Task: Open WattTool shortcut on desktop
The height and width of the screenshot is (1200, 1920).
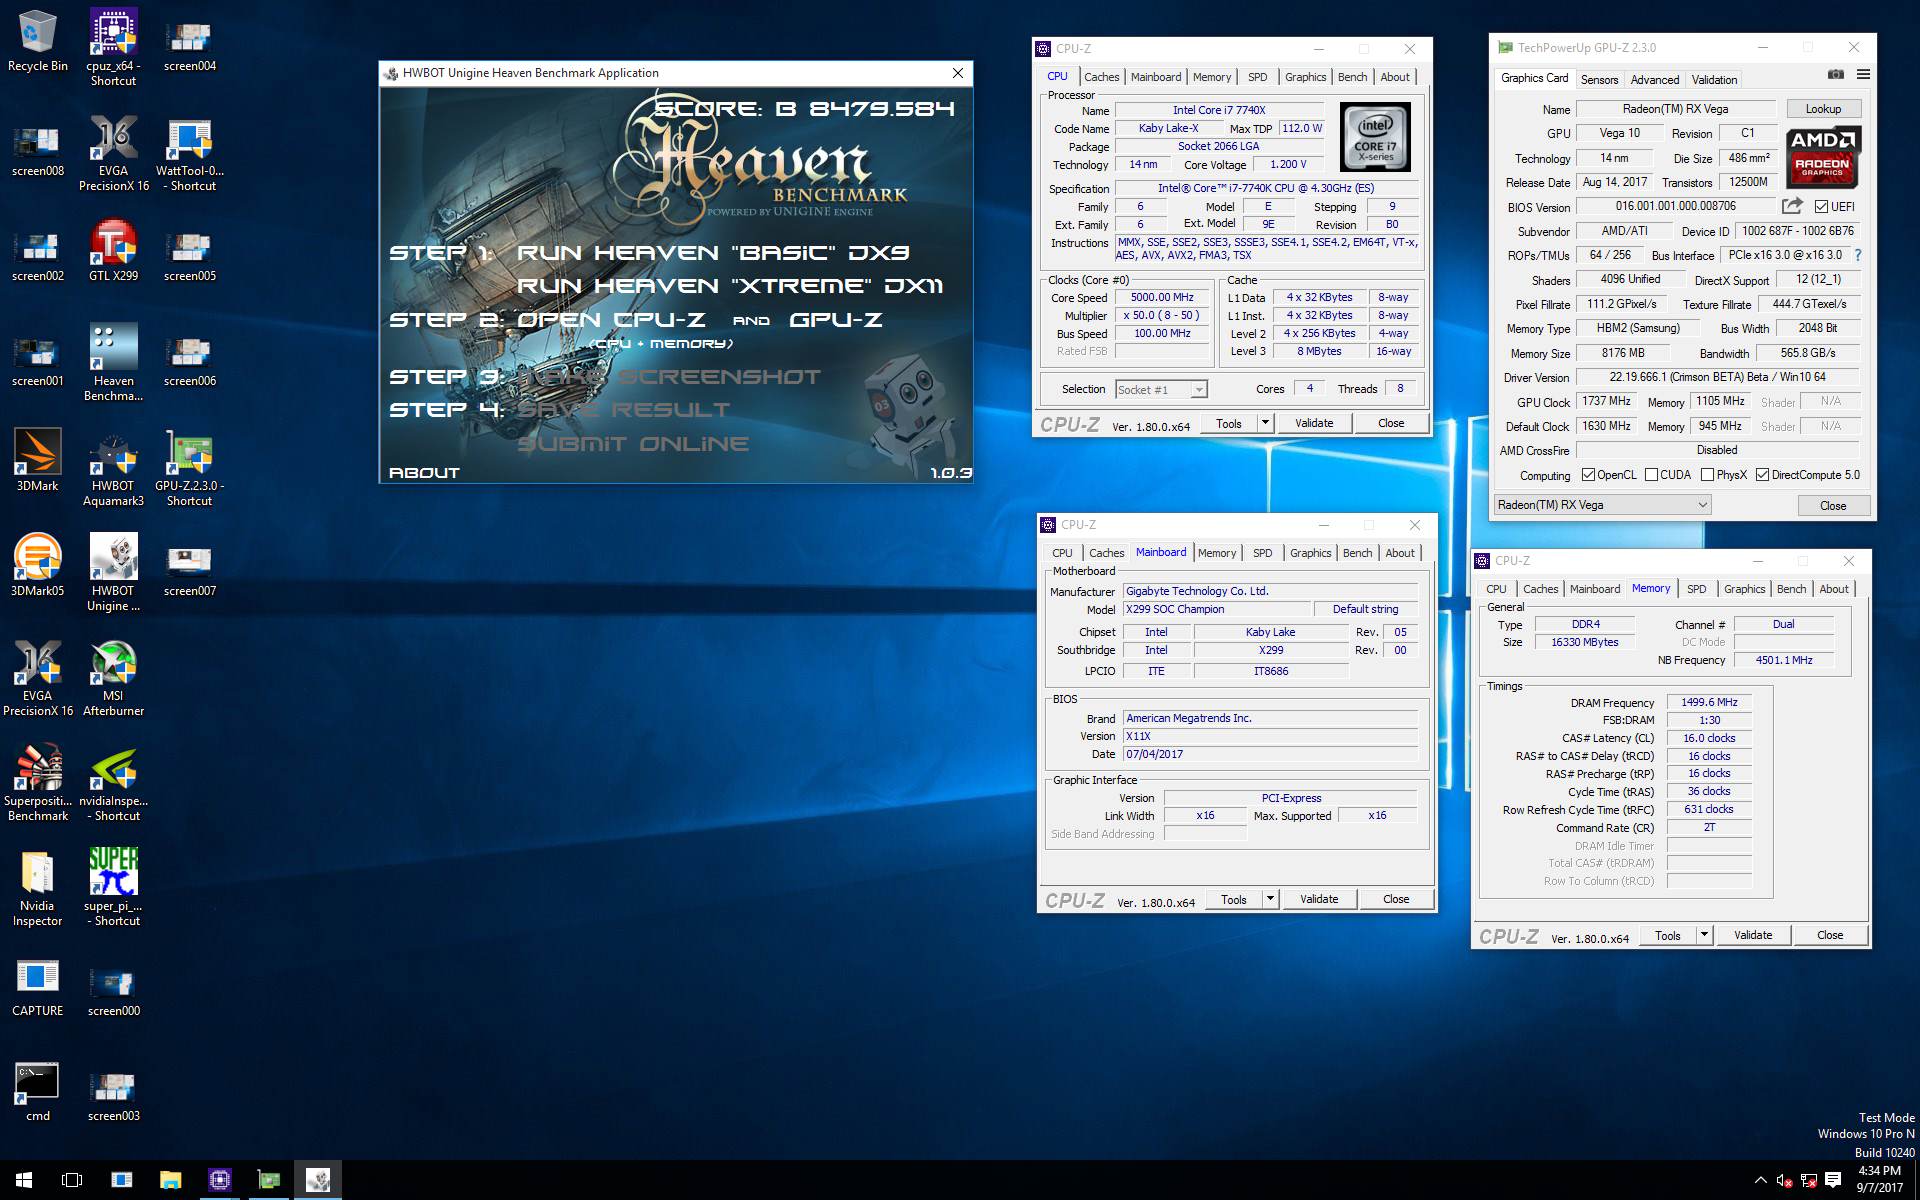Action: coord(189,151)
